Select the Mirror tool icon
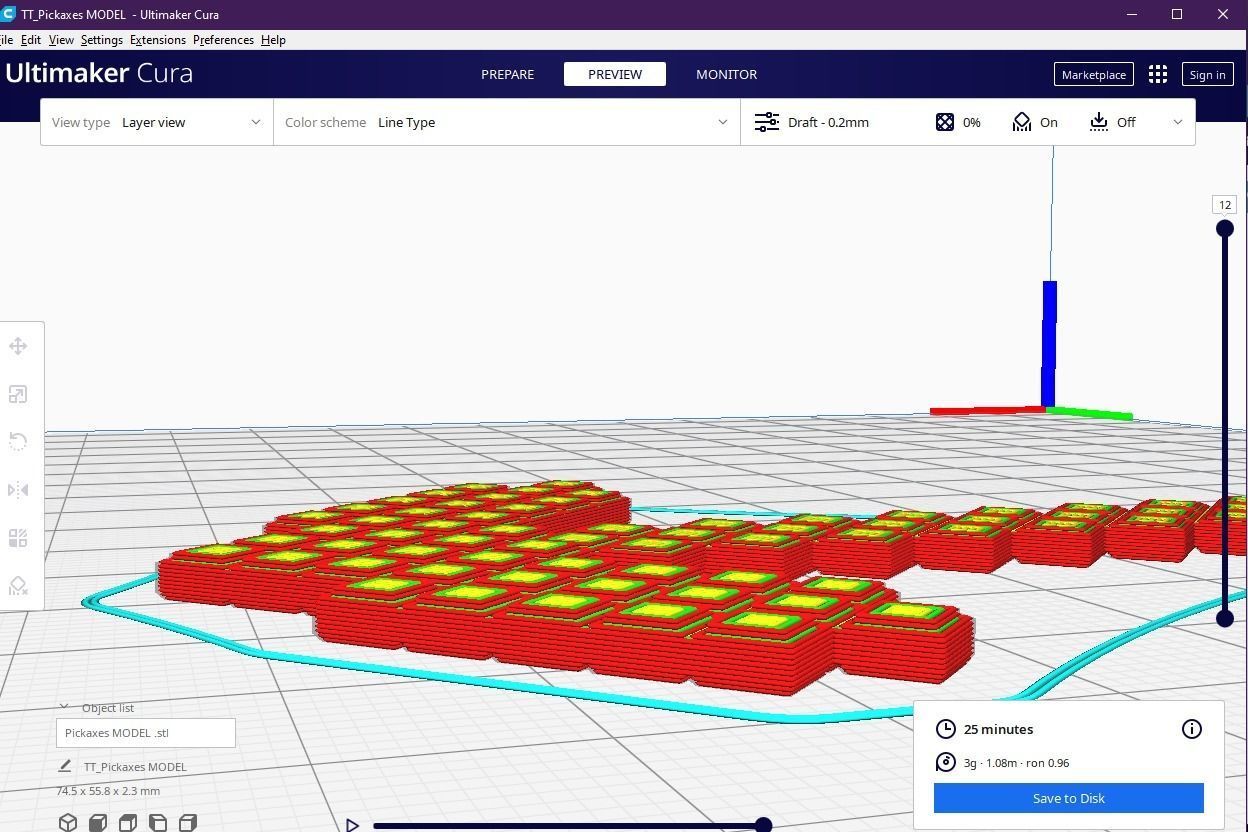Viewport: 1248px width, 832px height. tap(18, 490)
